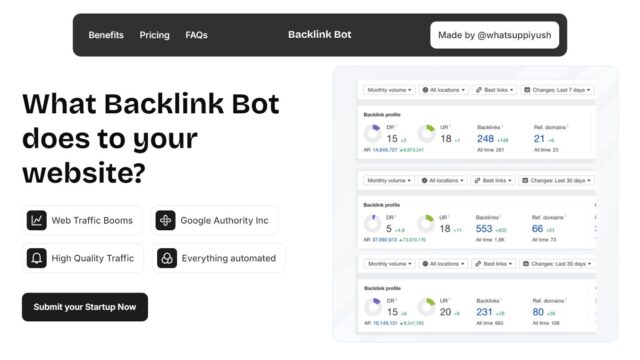640x360 pixels.
Task: Click the Web Traffic Booms chart icon
Action: 37,220
